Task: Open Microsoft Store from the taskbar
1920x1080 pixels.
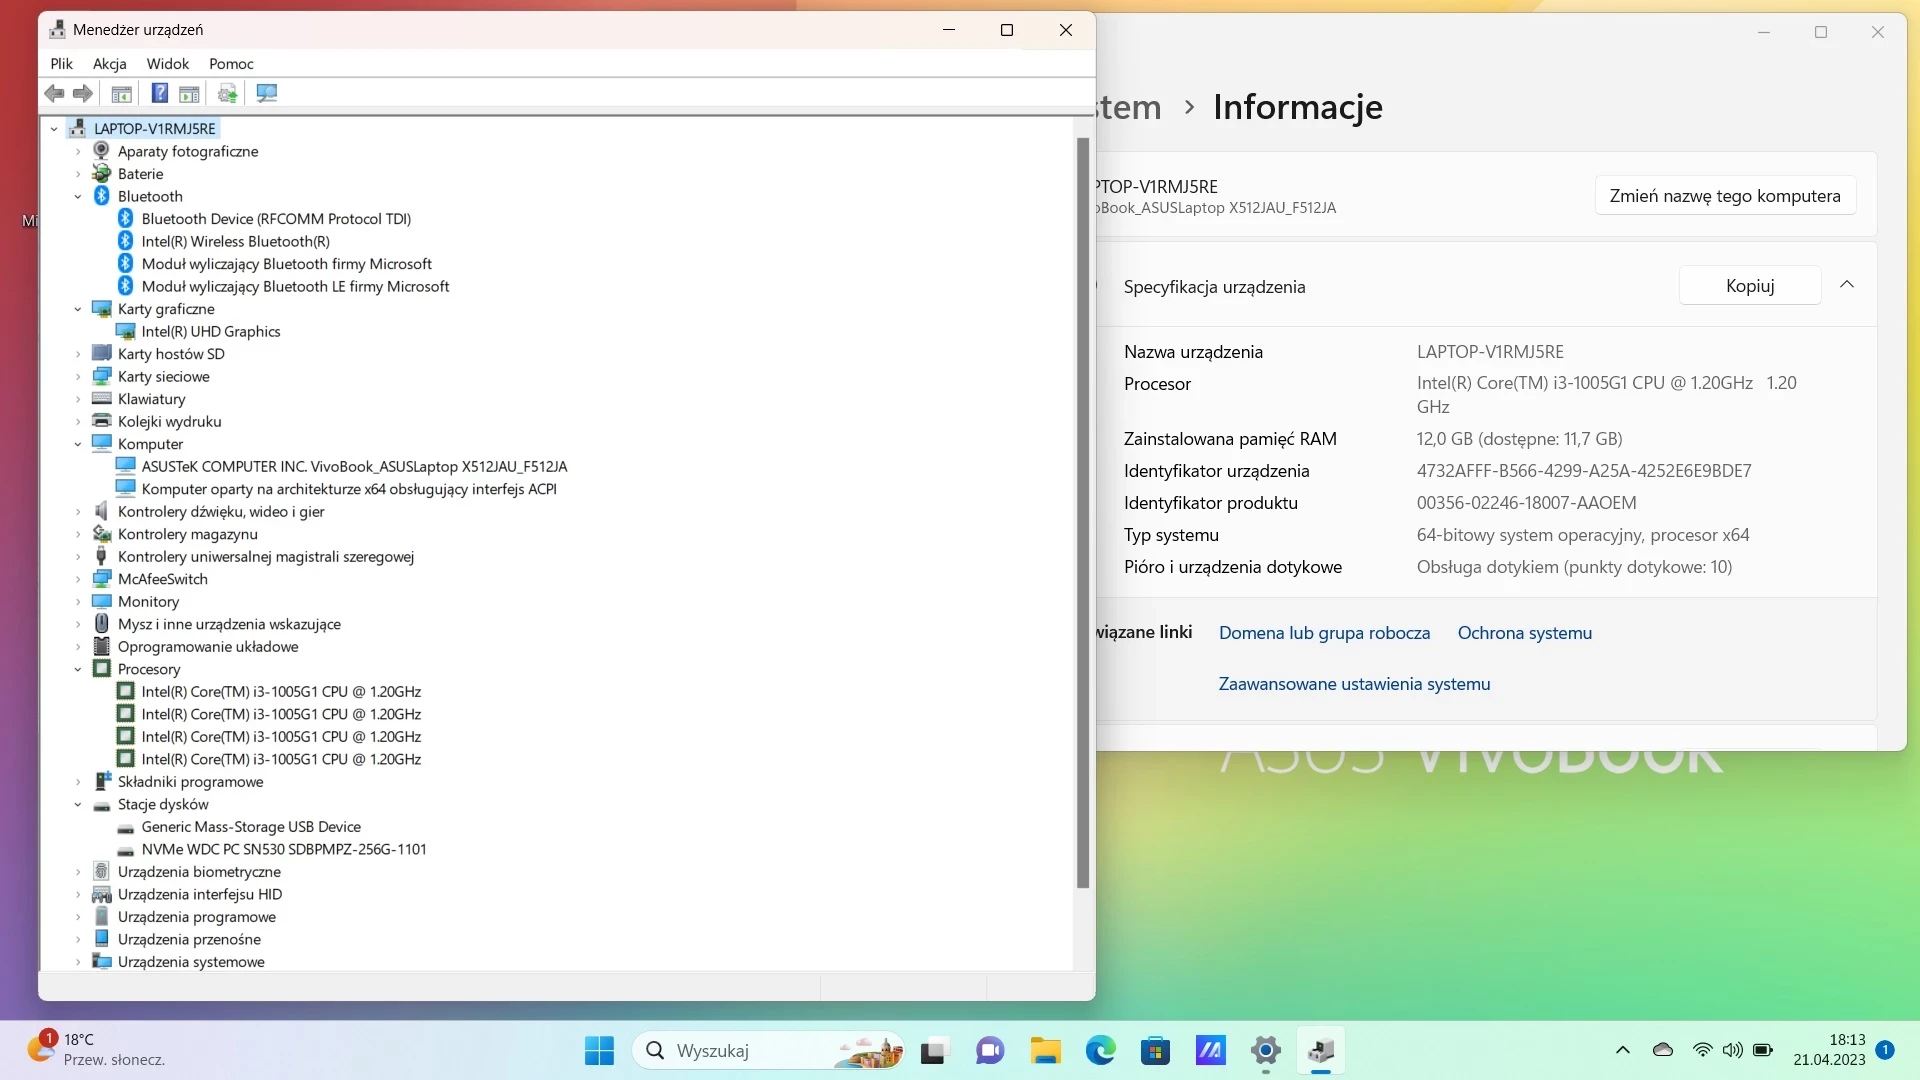Action: (1156, 1050)
